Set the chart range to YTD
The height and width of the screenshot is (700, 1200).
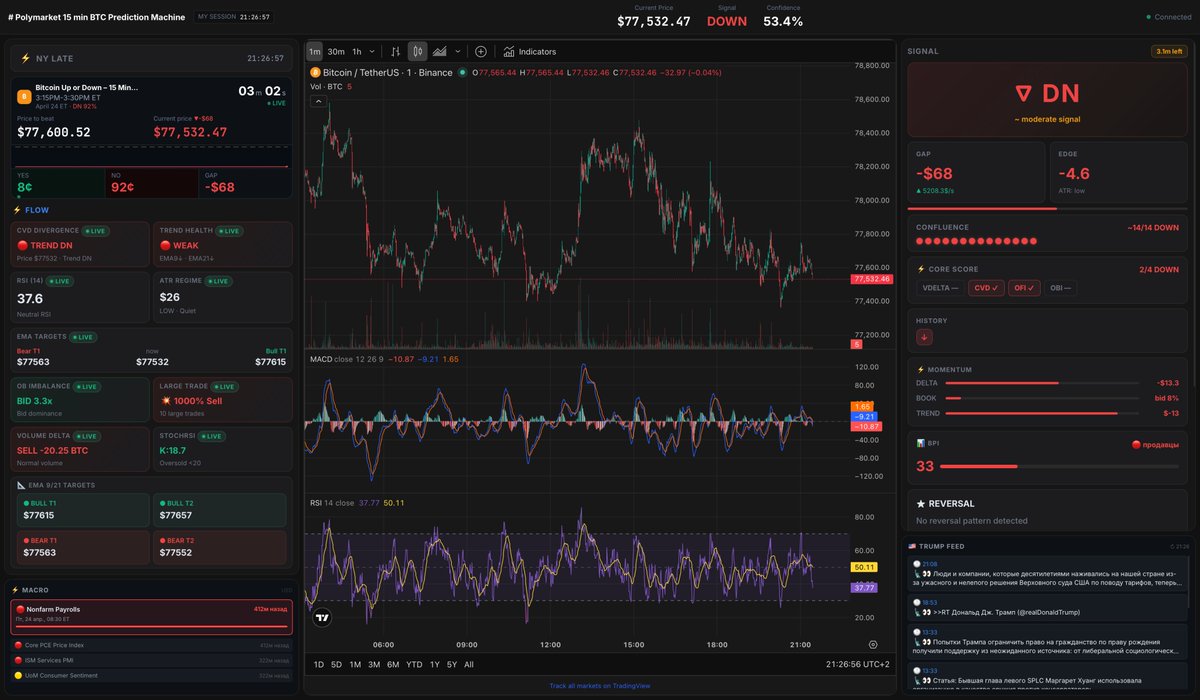point(414,664)
